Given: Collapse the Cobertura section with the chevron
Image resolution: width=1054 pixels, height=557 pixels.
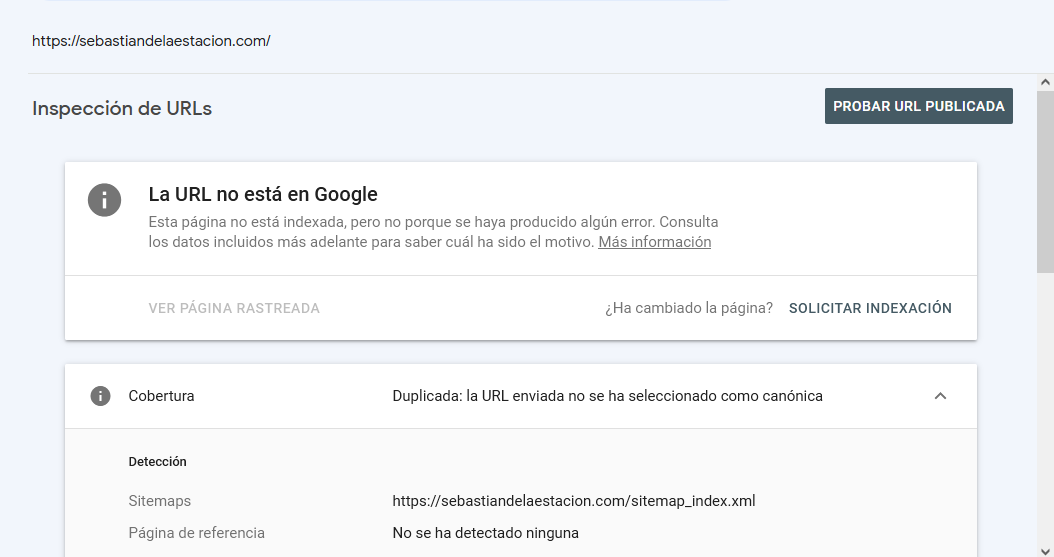Looking at the screenshot, I should (x=940, y=396).
